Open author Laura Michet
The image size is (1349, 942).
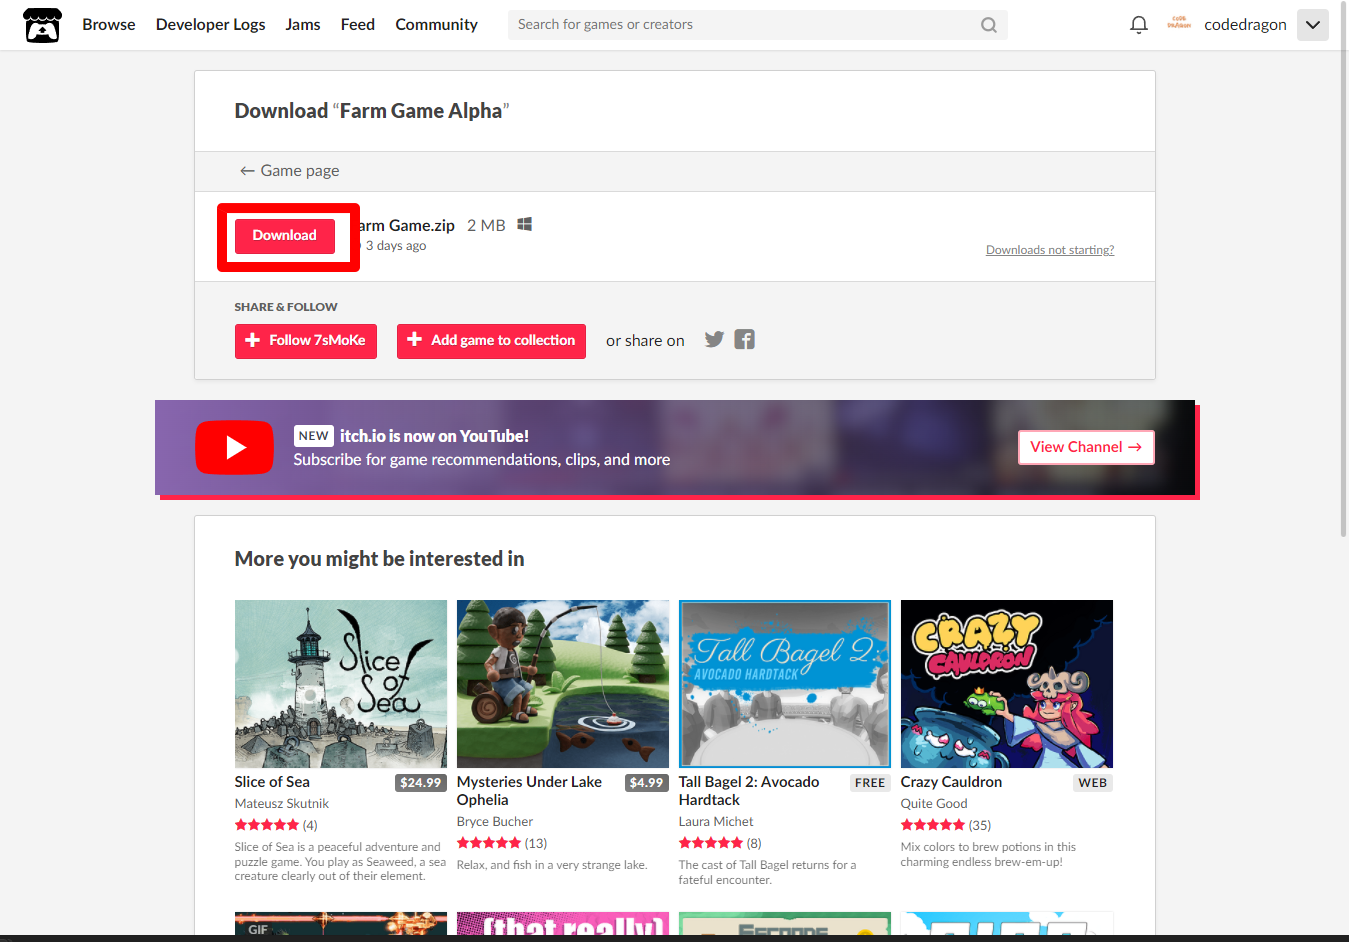click(x=716, y=822)
